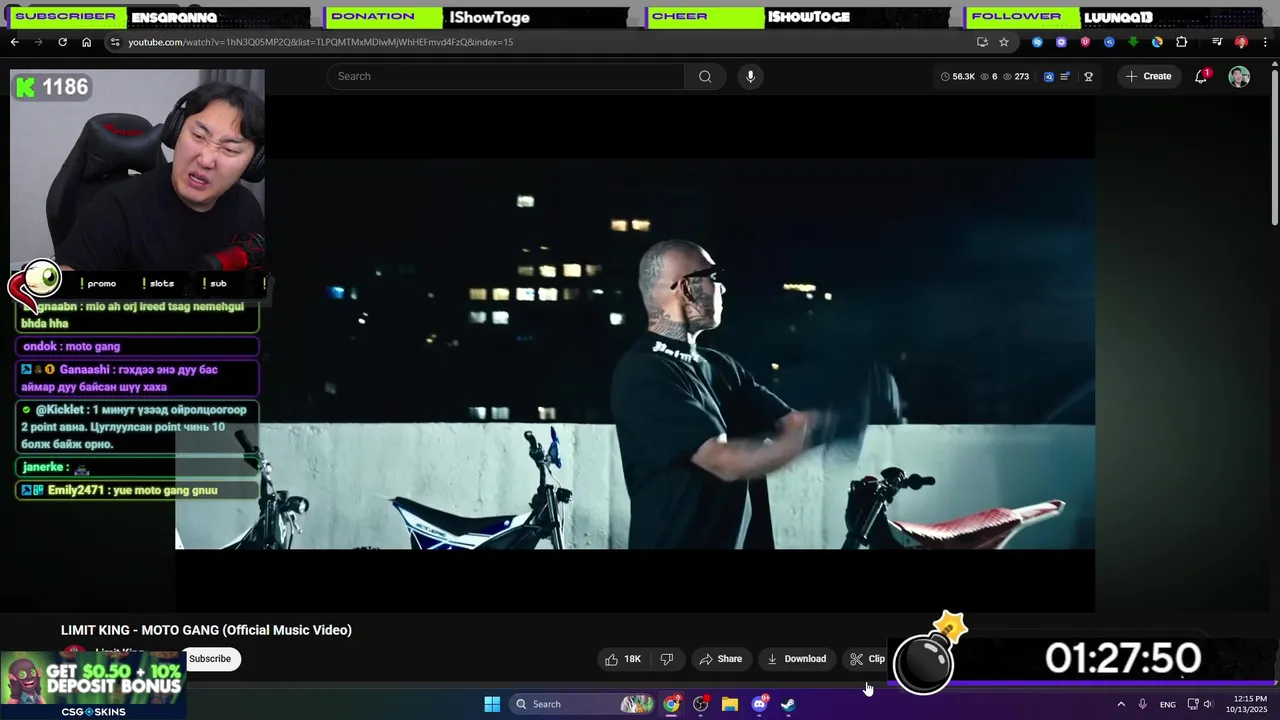Switch the ENG input language

[1168, 705]
